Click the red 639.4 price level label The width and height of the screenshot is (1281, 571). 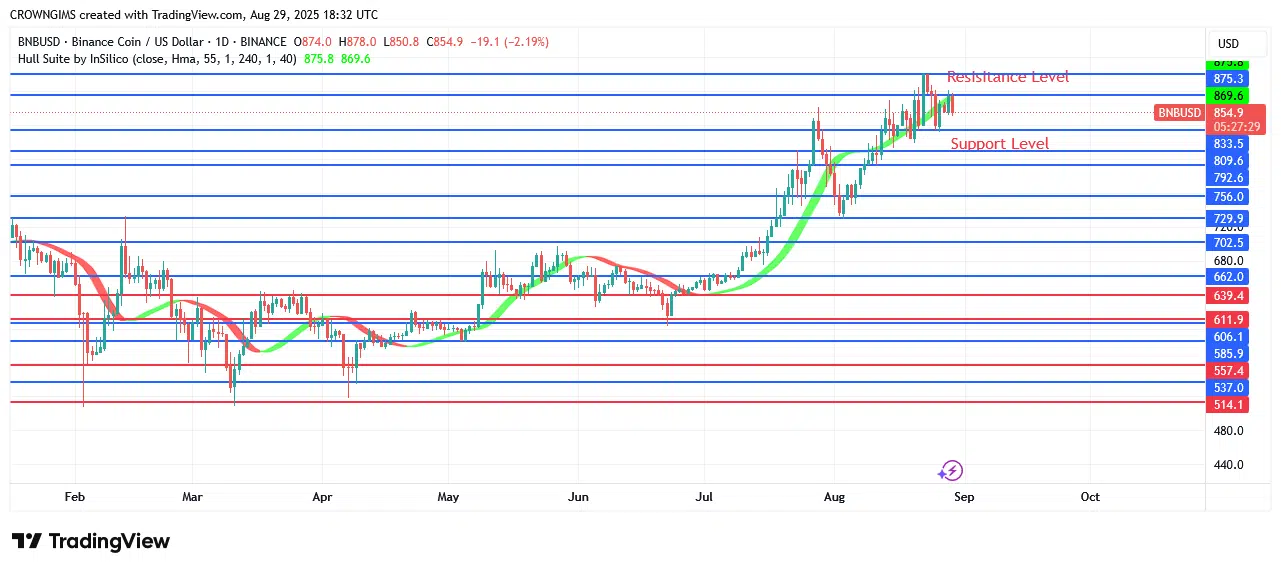tap(1227, 296)
